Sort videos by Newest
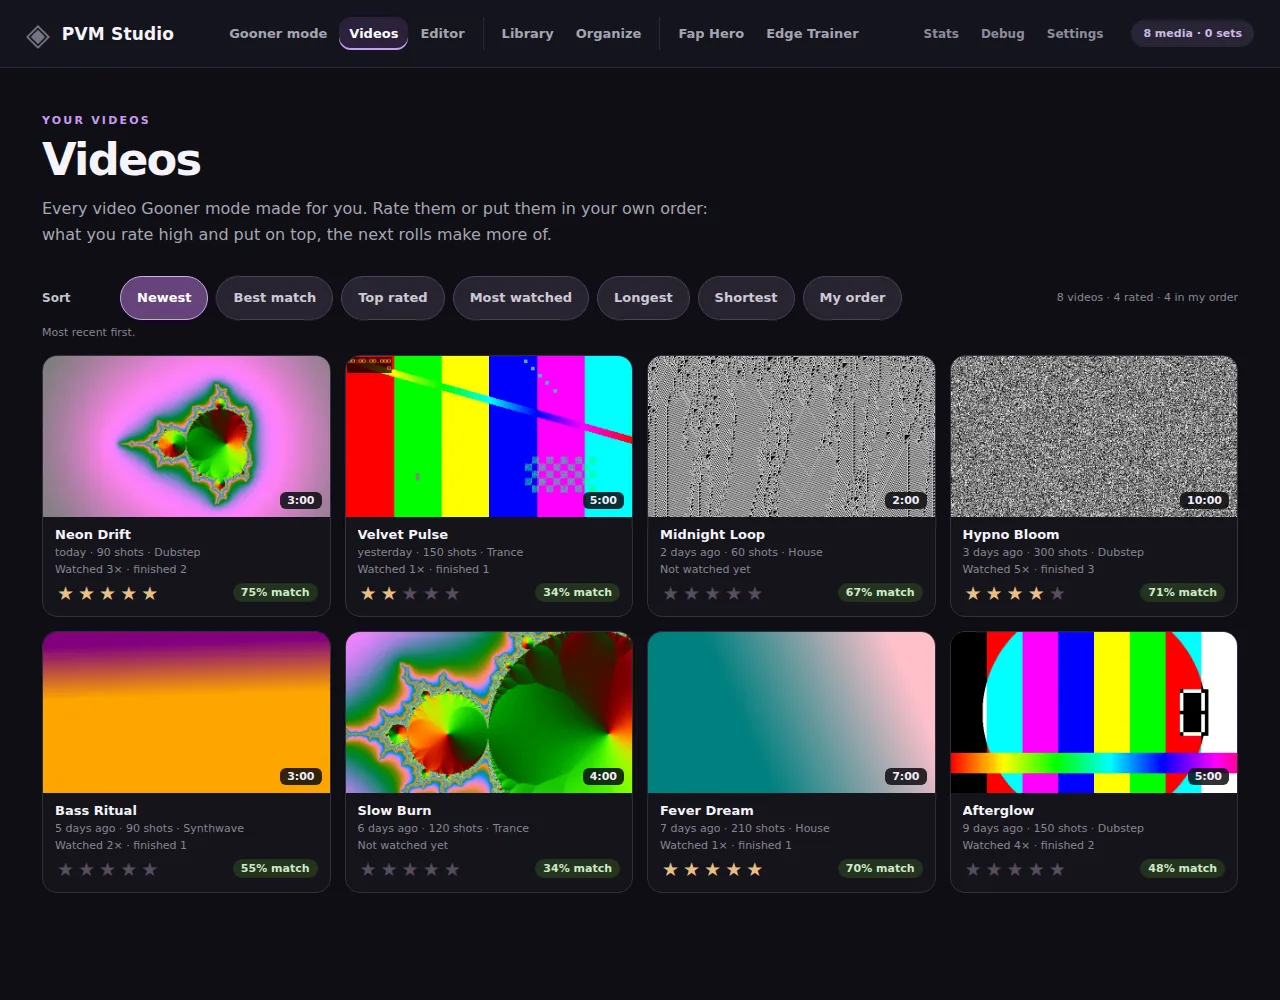1280x1000 pixels. 164,298
